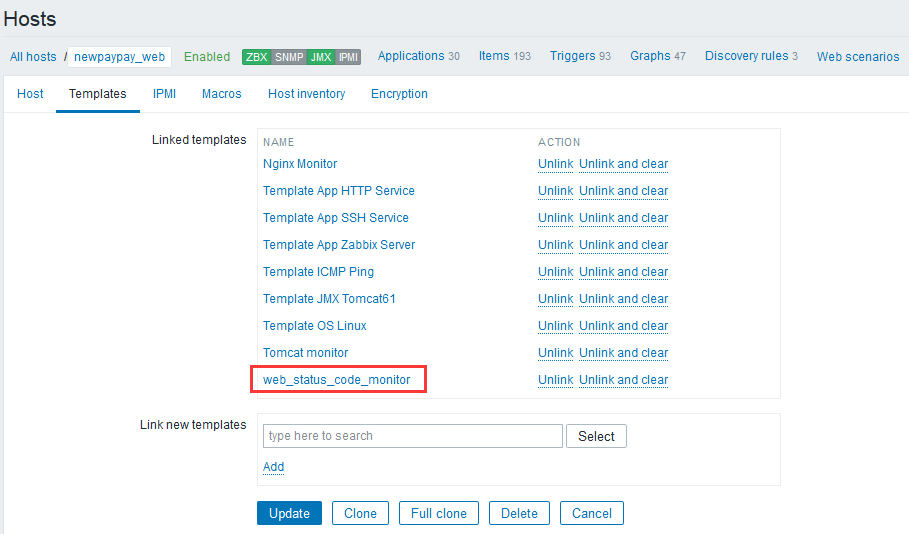Open newpaypay_web host breadcrumb
The width and height of the screenshot is (909, 534).
[119, 57]
